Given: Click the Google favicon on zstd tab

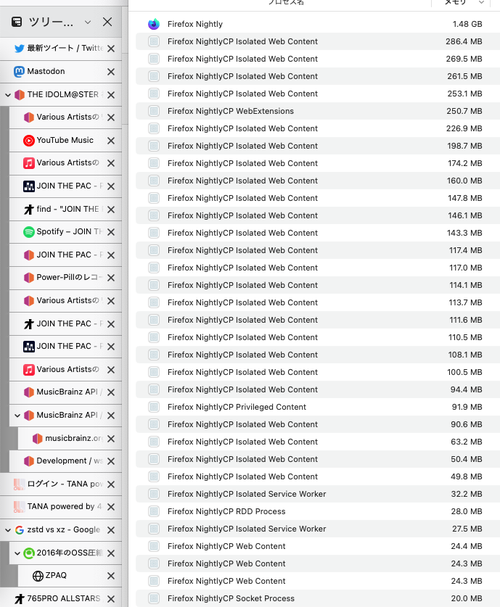Looking at the screenshot, I should tap(19, 530).
